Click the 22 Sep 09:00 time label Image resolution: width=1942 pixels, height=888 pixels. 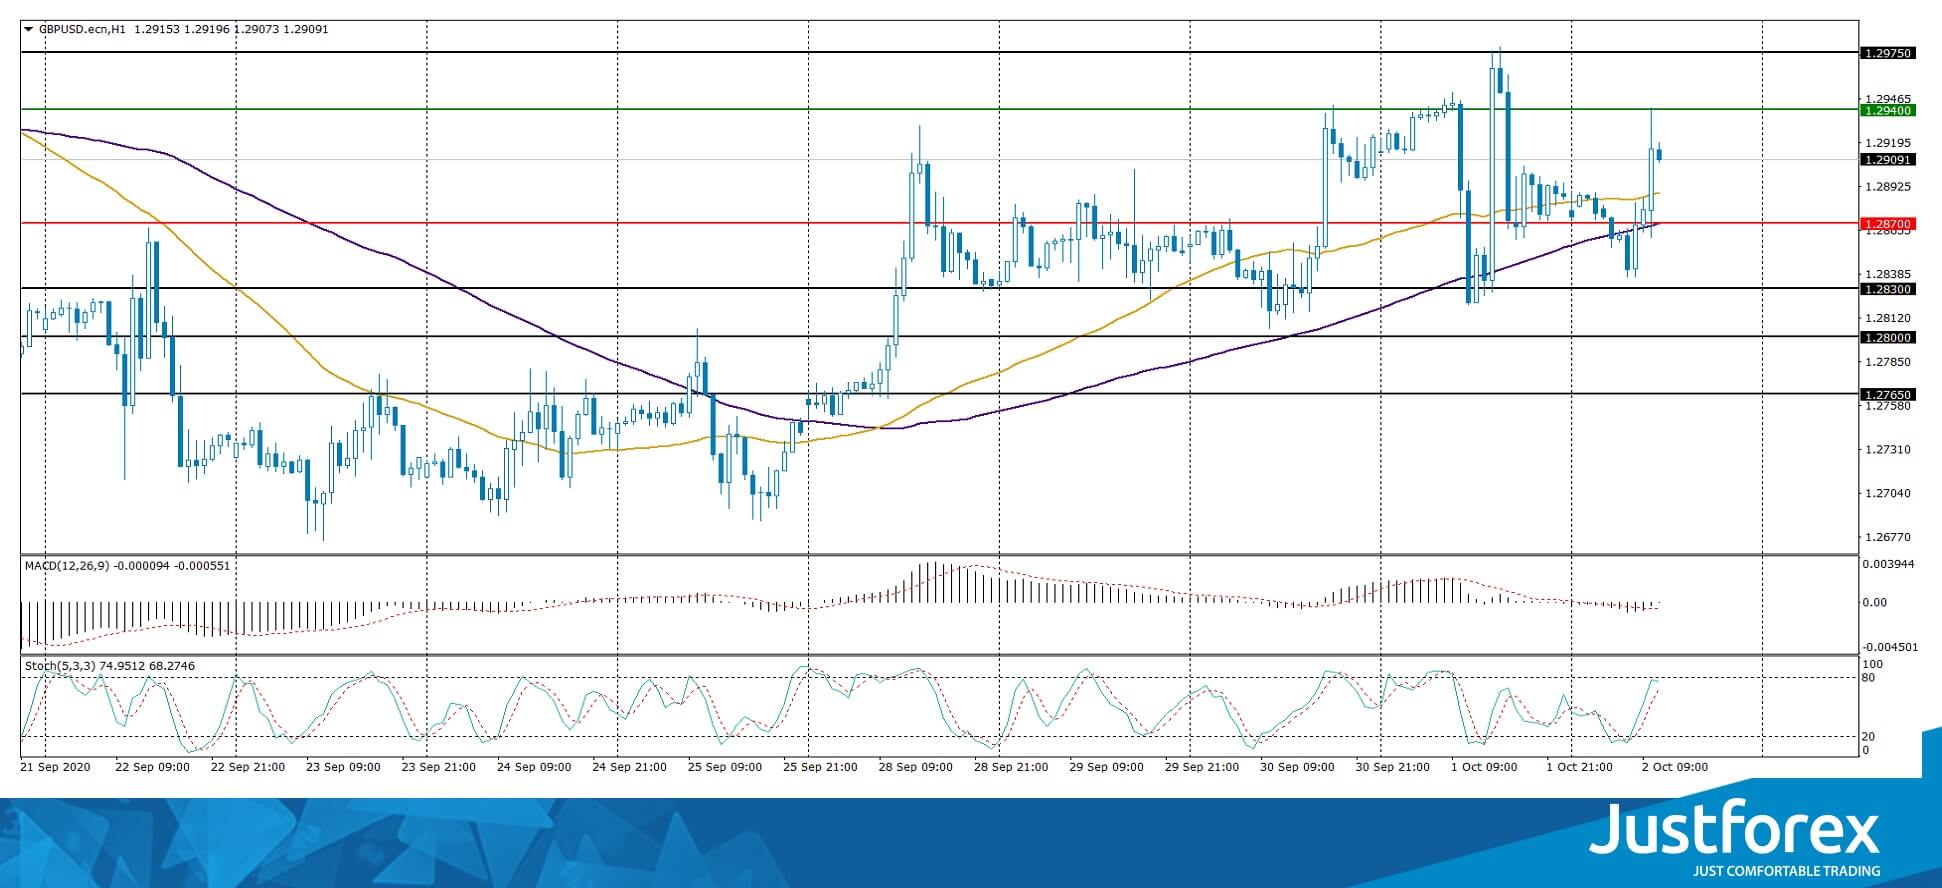(152, 767)
